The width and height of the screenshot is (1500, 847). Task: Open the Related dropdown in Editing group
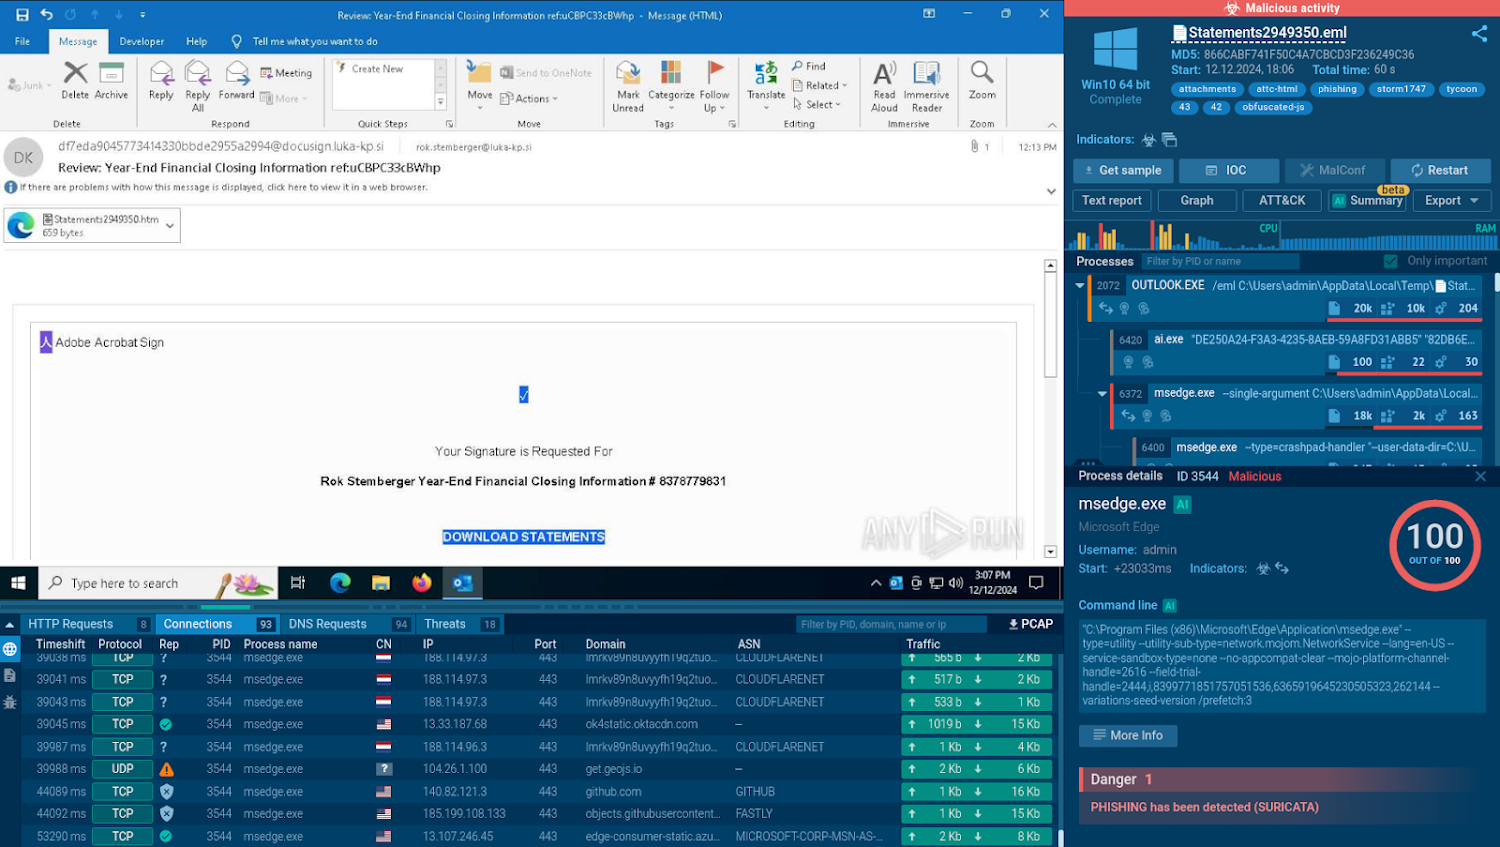coord(820,86)
